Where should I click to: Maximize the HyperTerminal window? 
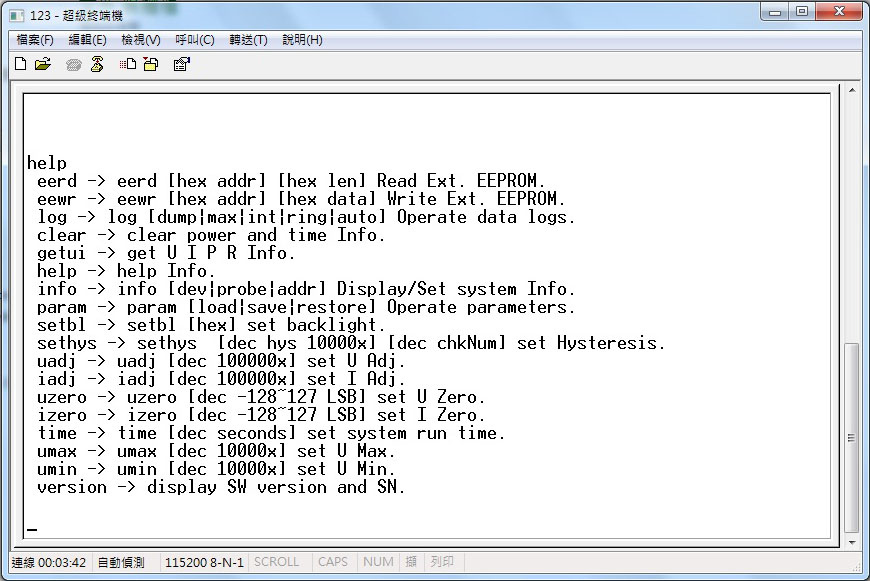802,12
